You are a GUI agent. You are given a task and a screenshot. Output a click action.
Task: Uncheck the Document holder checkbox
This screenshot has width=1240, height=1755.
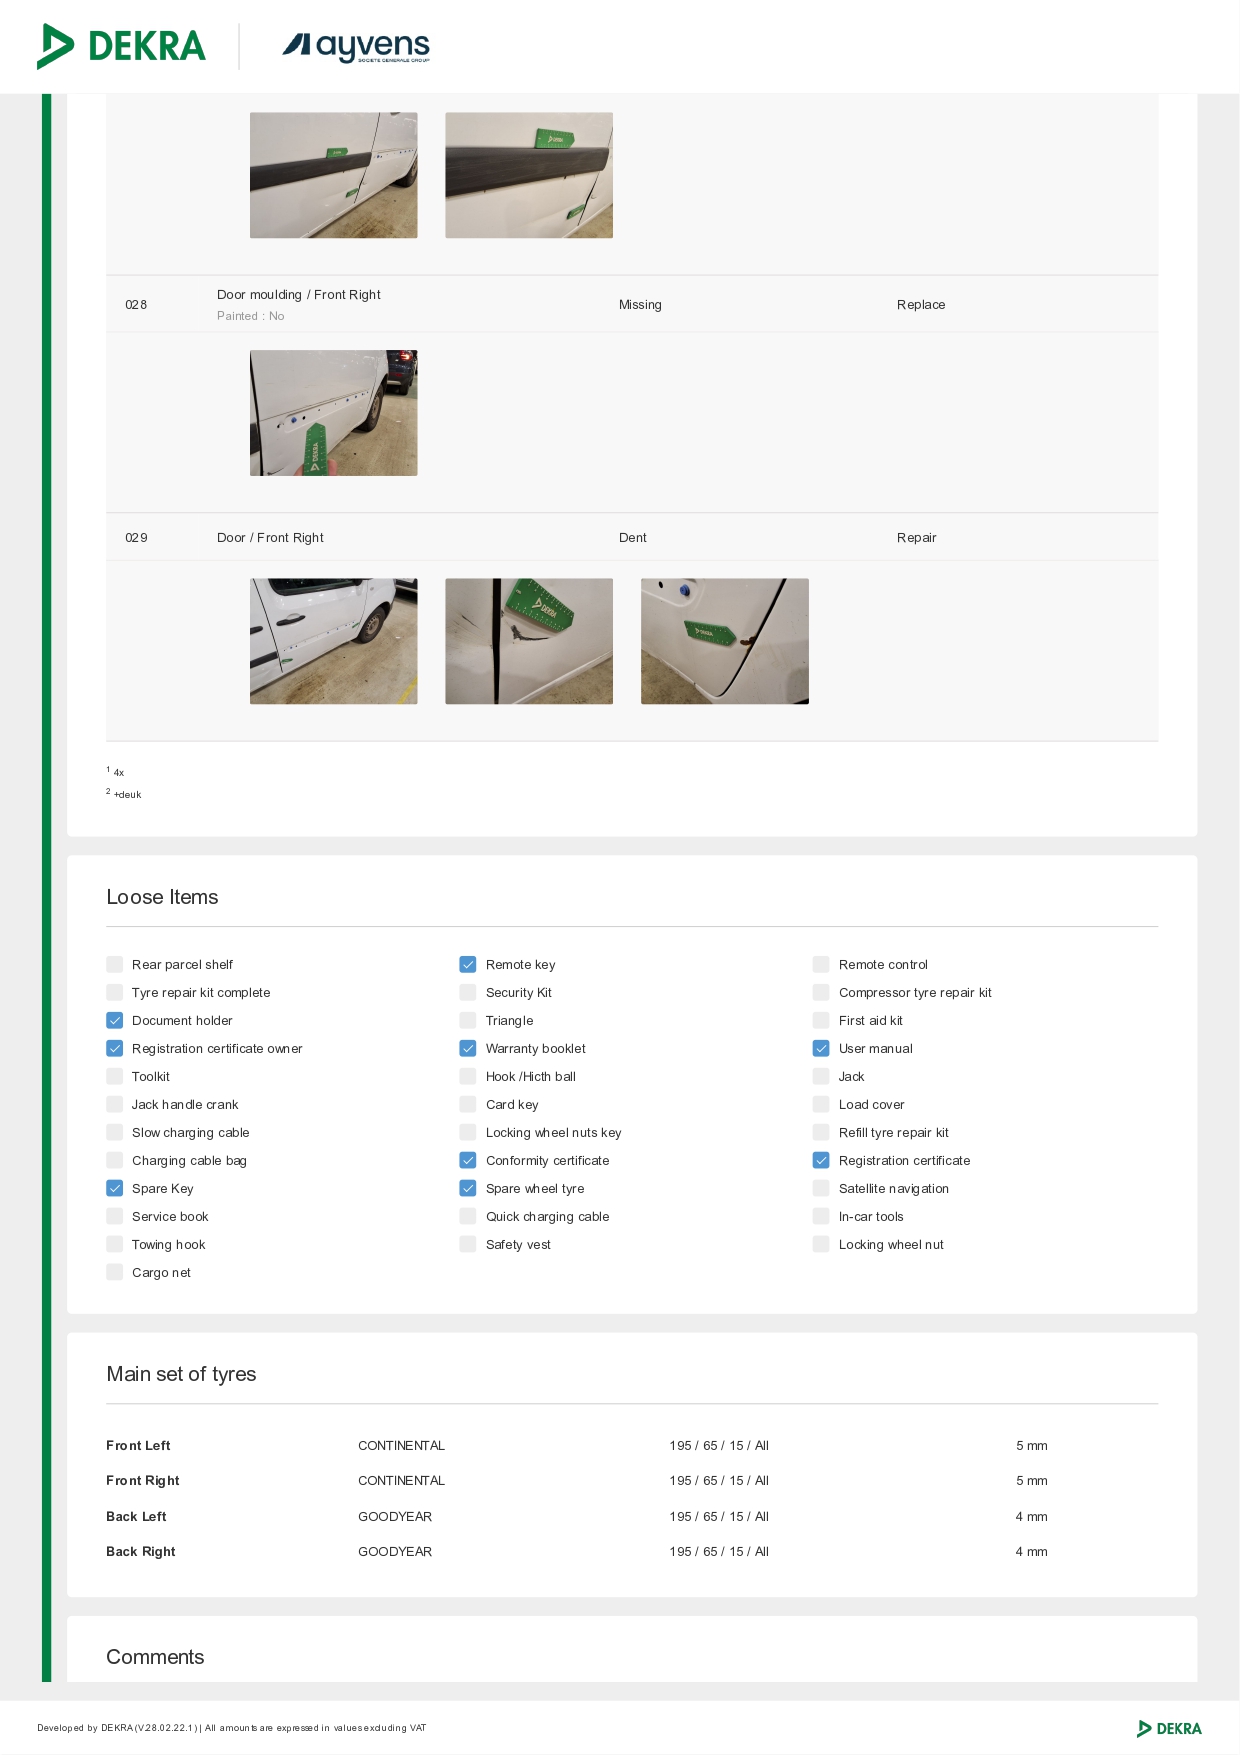[x=115, y=1021]
